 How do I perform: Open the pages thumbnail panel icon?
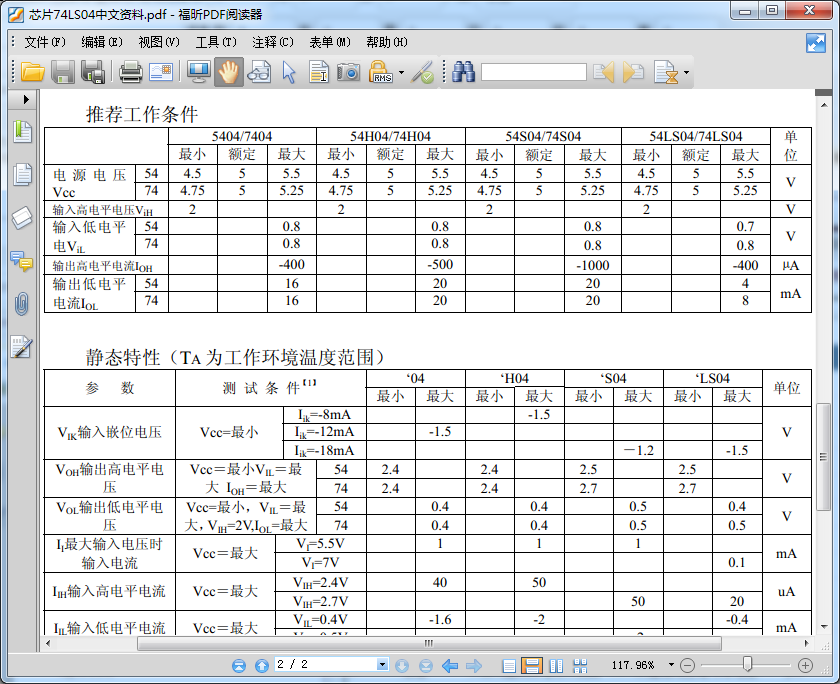(x=22, y=175)
